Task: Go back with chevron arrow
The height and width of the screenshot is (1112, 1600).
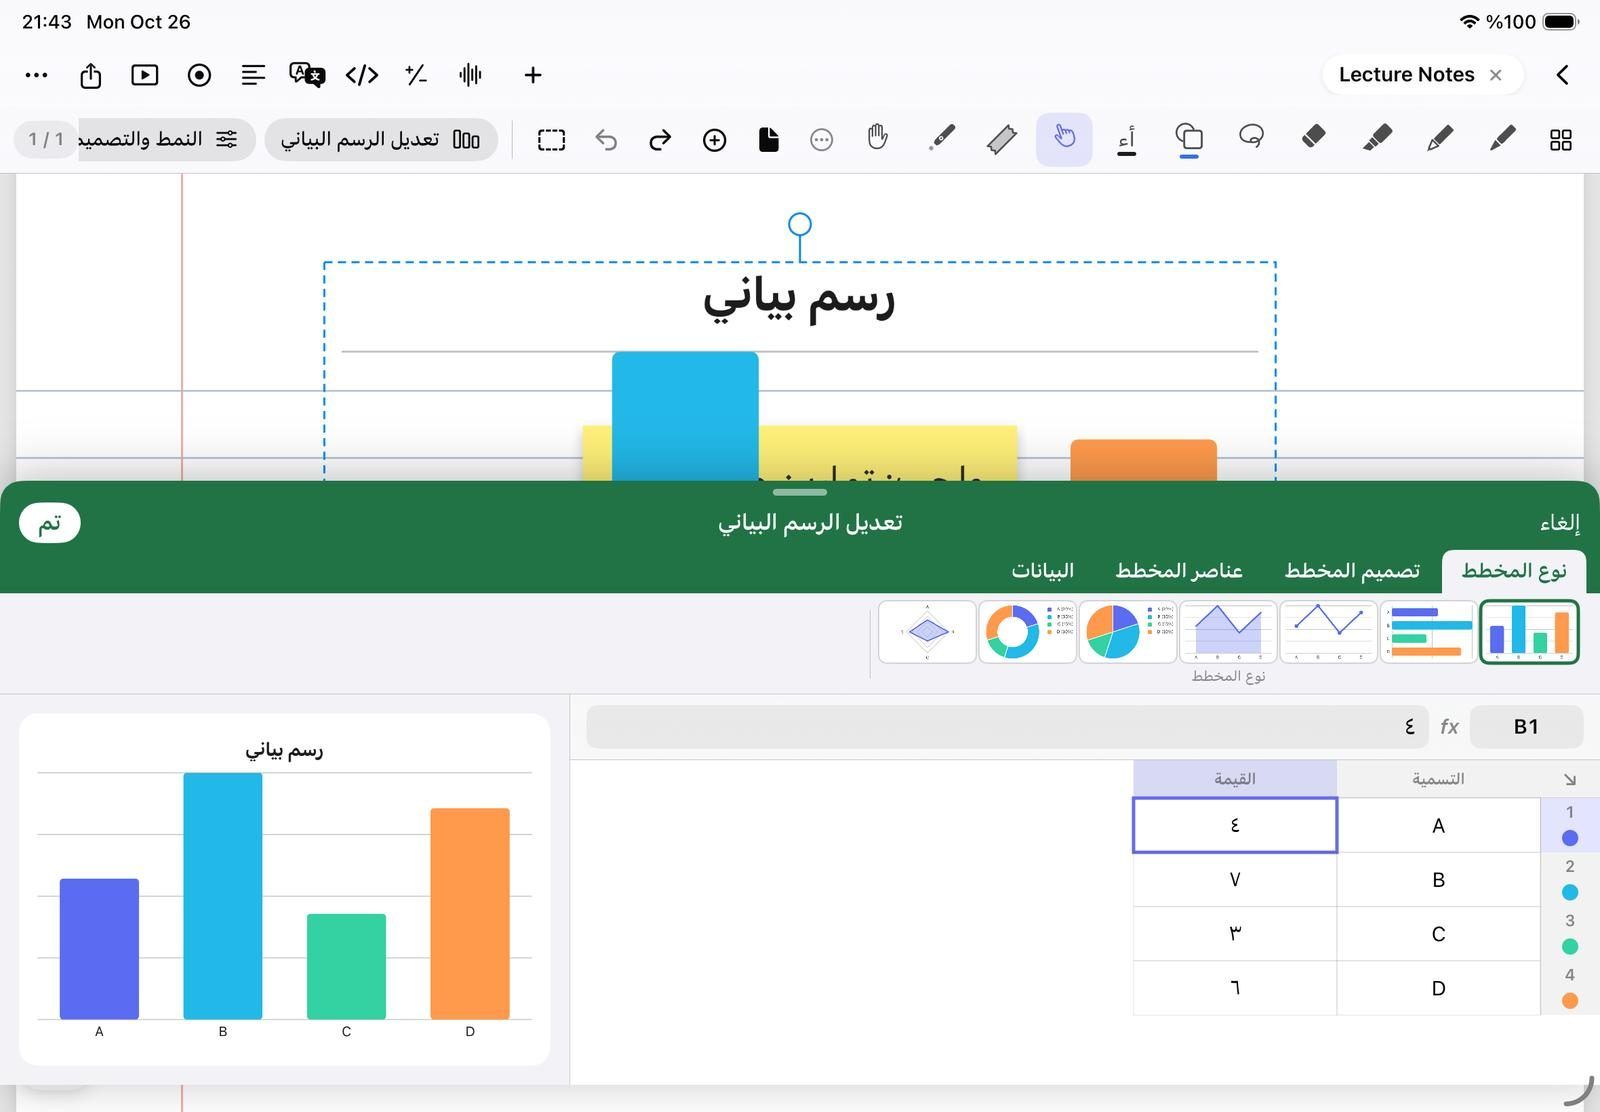Action: [1562, 75]
